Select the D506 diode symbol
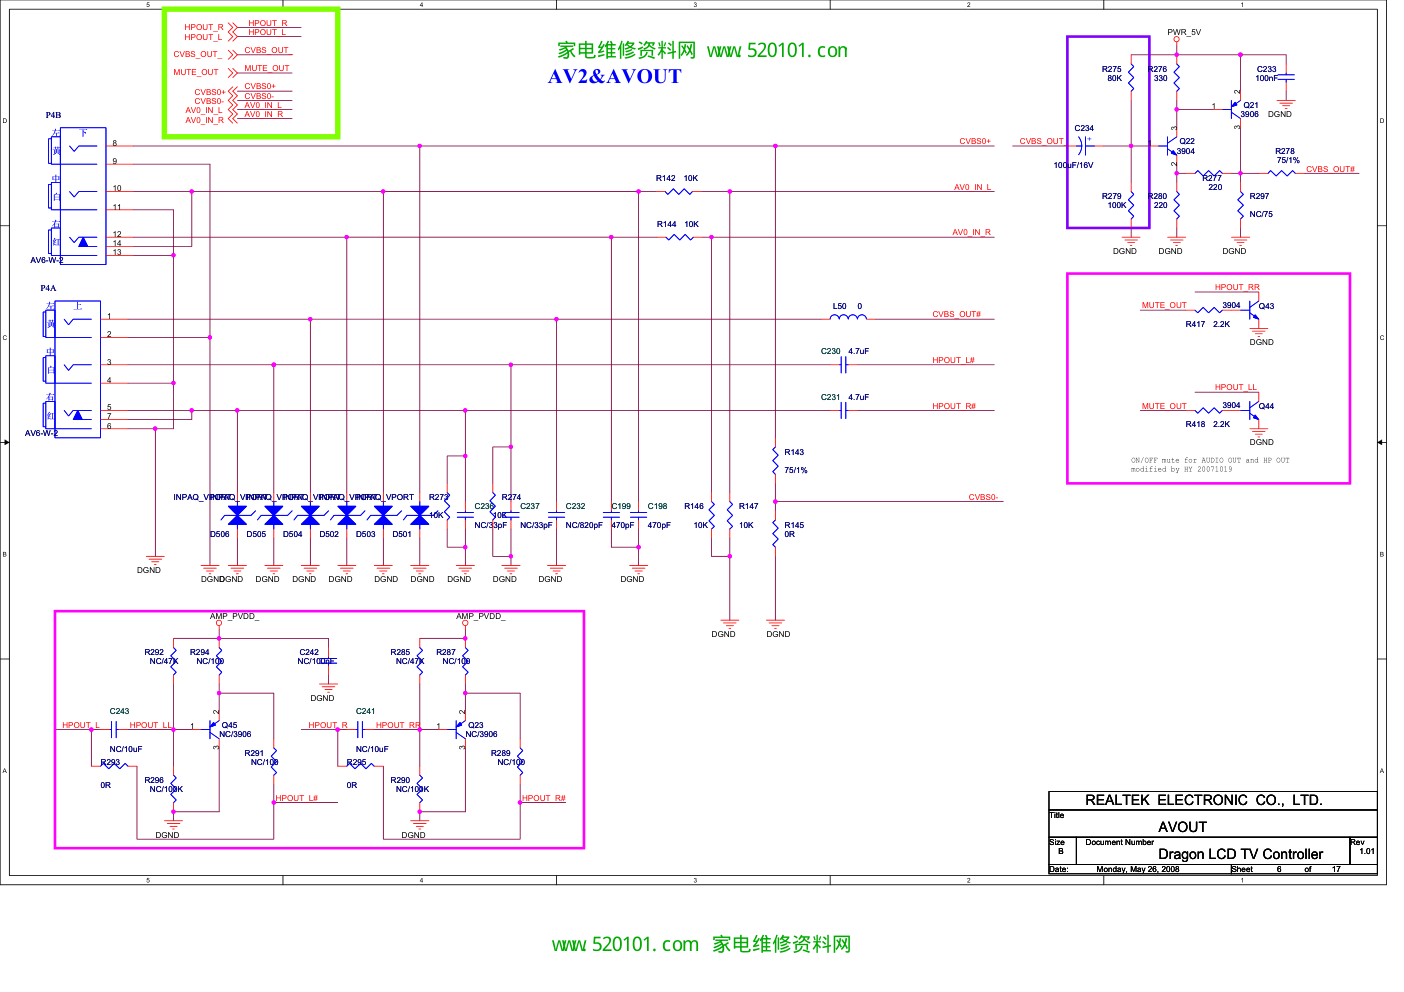The height and width of the screenshot is (992, 1404). tap(237, 515)
